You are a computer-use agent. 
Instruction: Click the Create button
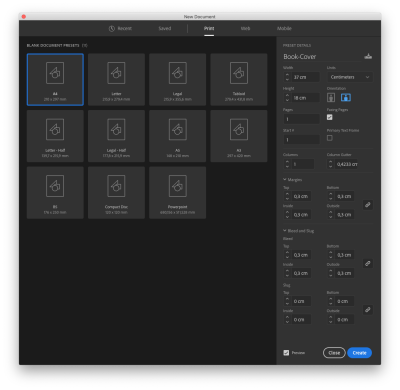(359, 353)
